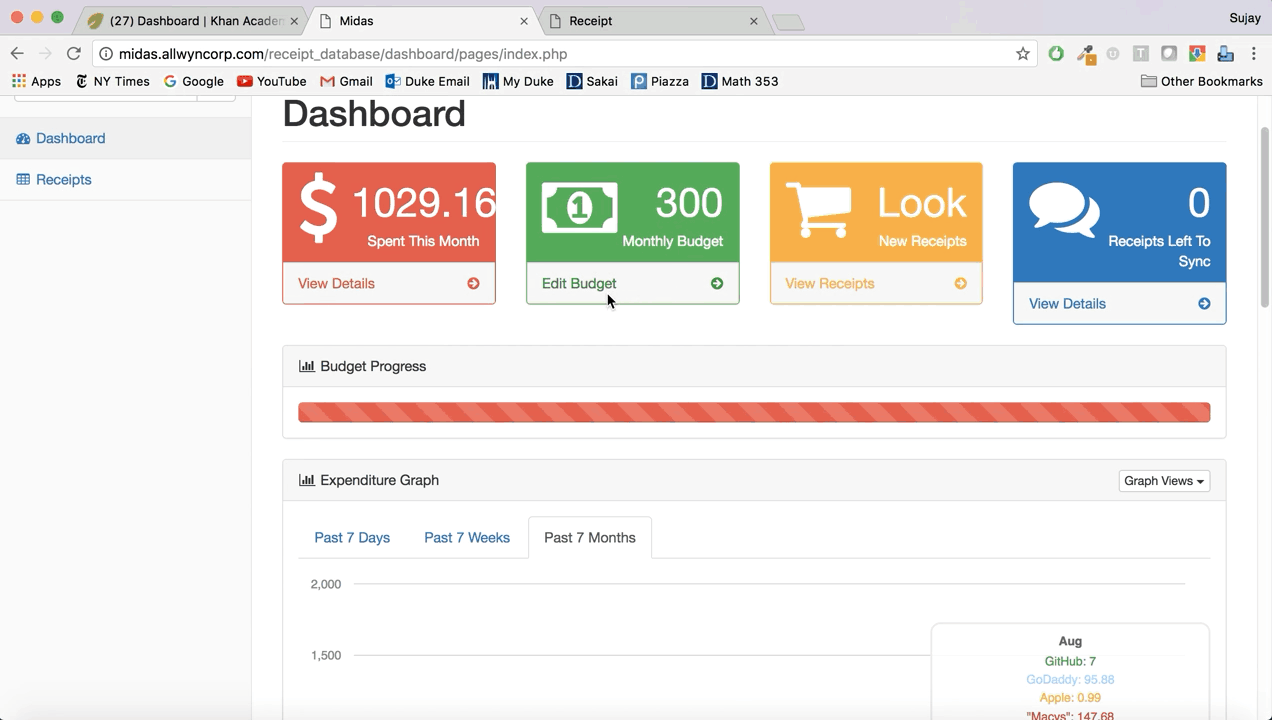Click arrow icon on Receipts Left To Sync card
Screen dimensions: 1272x720
[x=1204, y=303]
